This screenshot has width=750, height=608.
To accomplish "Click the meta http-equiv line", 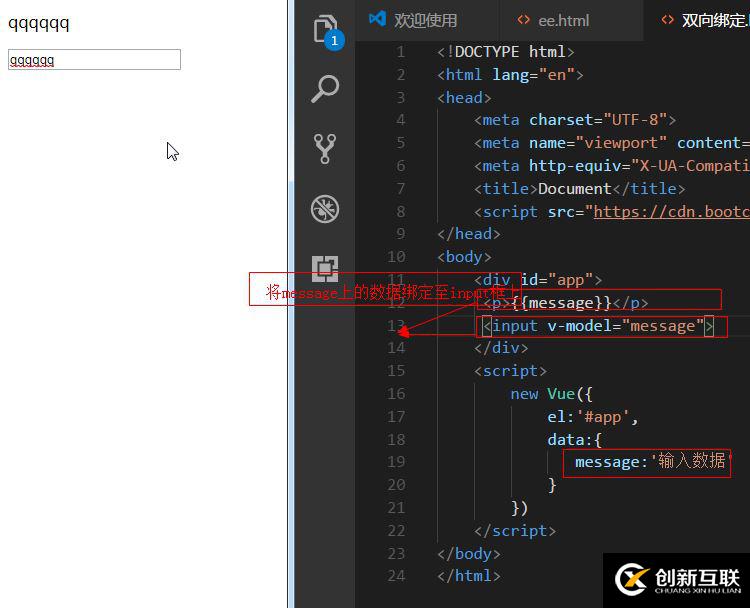I will pos(612,166).
